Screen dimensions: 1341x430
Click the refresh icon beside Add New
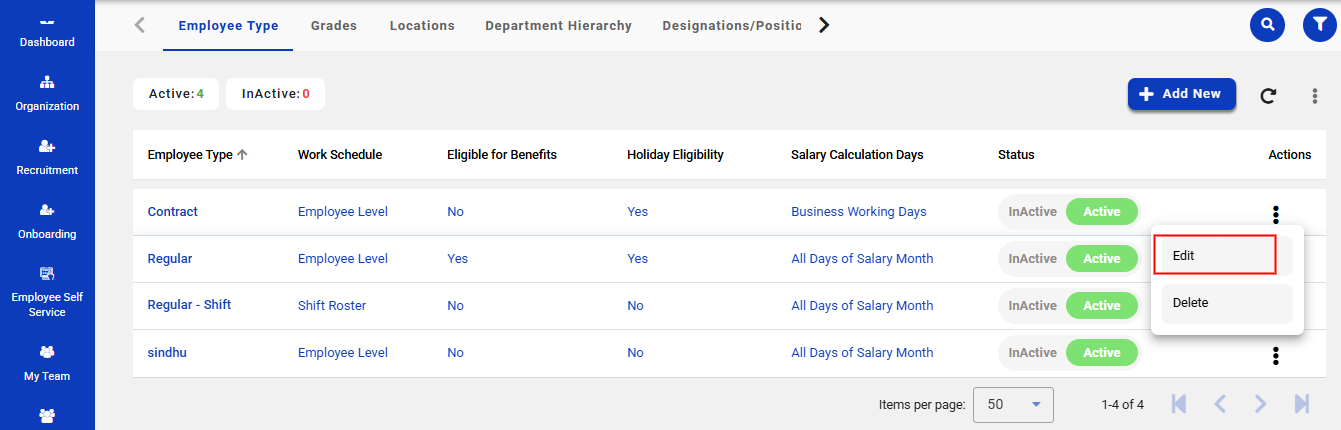tap(1268, 96)
